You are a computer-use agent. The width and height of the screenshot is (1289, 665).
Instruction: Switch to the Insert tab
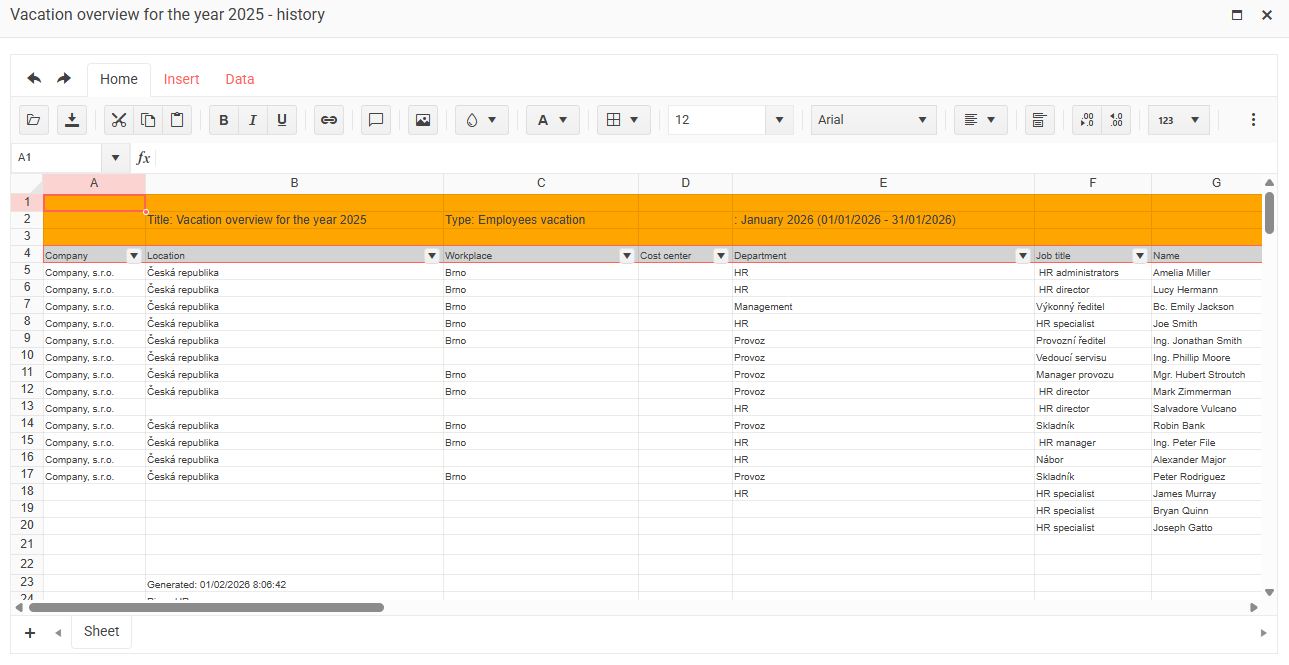point(182,79)
